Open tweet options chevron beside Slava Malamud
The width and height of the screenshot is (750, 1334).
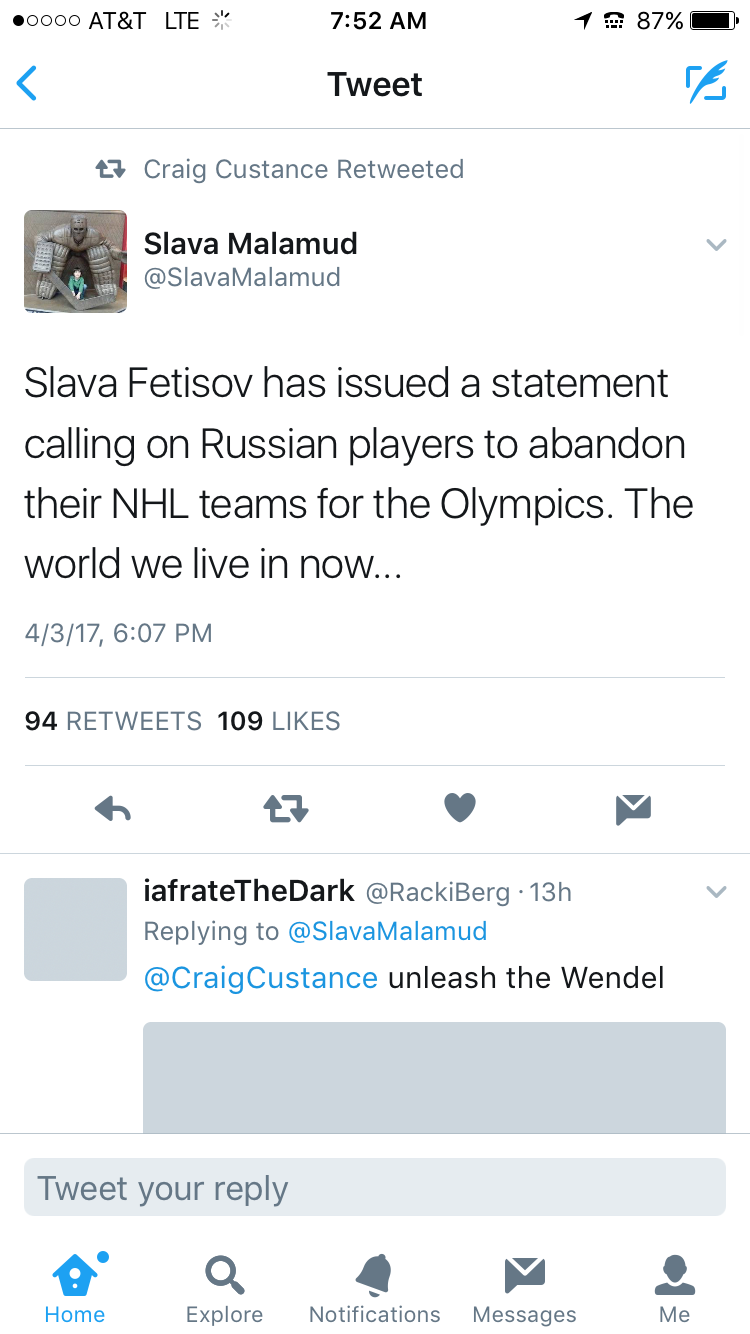716,245
